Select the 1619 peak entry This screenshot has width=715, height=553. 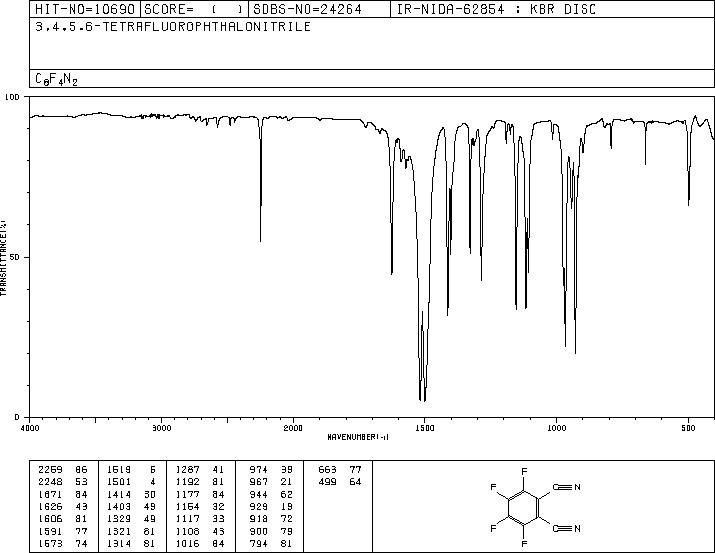click(131, 470)
